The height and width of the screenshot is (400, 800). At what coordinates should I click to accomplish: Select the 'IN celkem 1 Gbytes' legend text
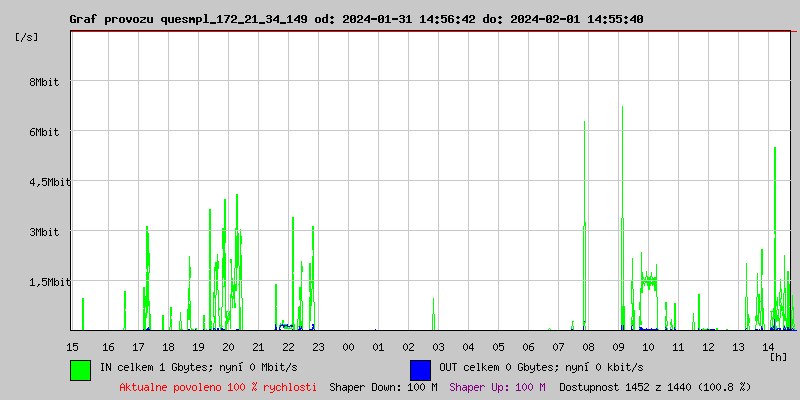pos(197,367)
